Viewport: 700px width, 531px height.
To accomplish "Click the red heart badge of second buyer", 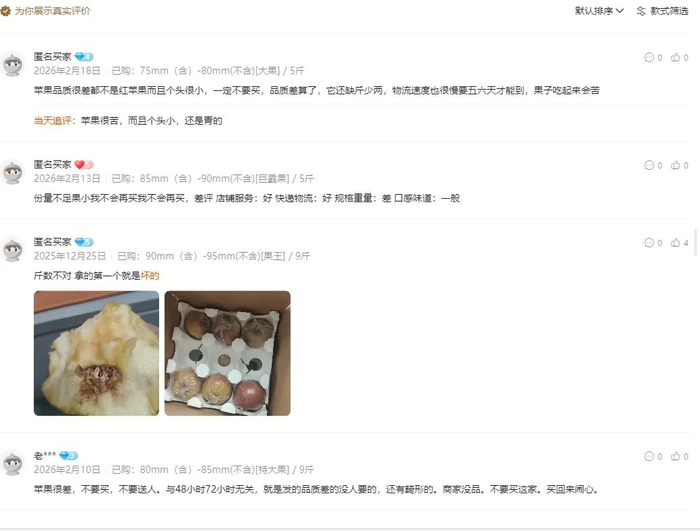I will click(x=83, y=165).
